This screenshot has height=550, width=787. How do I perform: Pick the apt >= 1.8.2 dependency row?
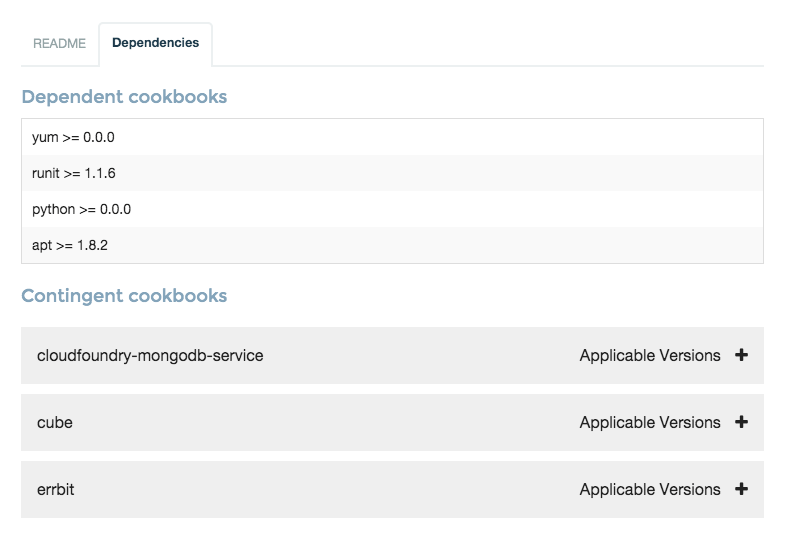70,245
